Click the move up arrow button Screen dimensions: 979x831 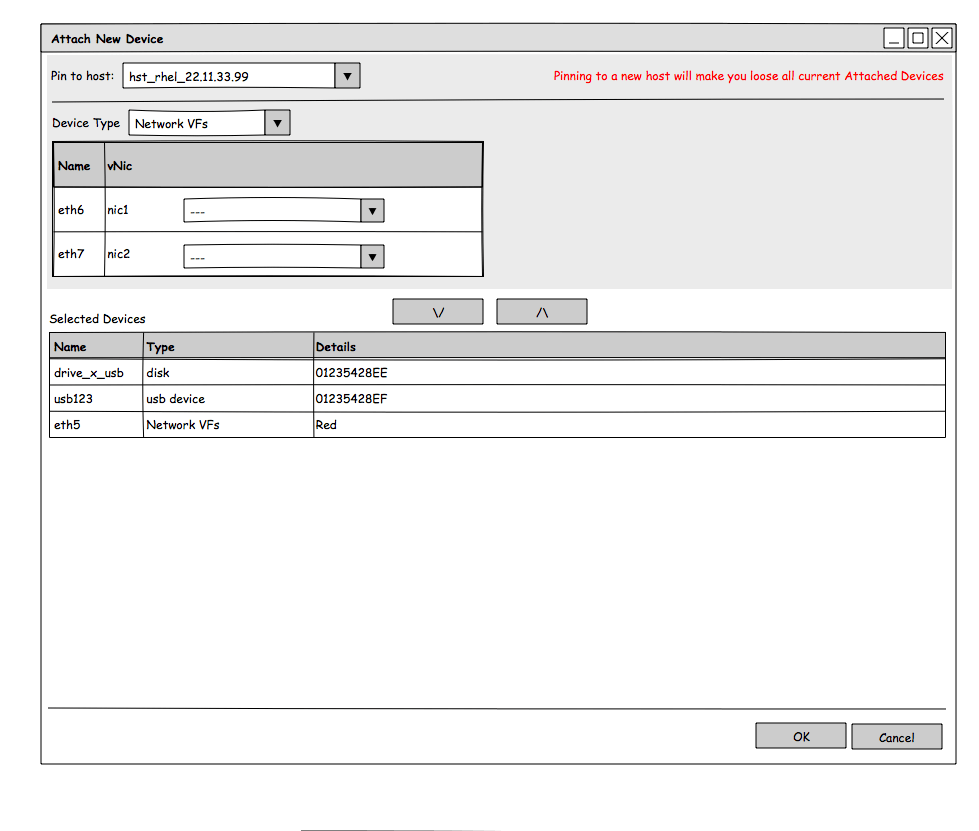tap(541, 312)
